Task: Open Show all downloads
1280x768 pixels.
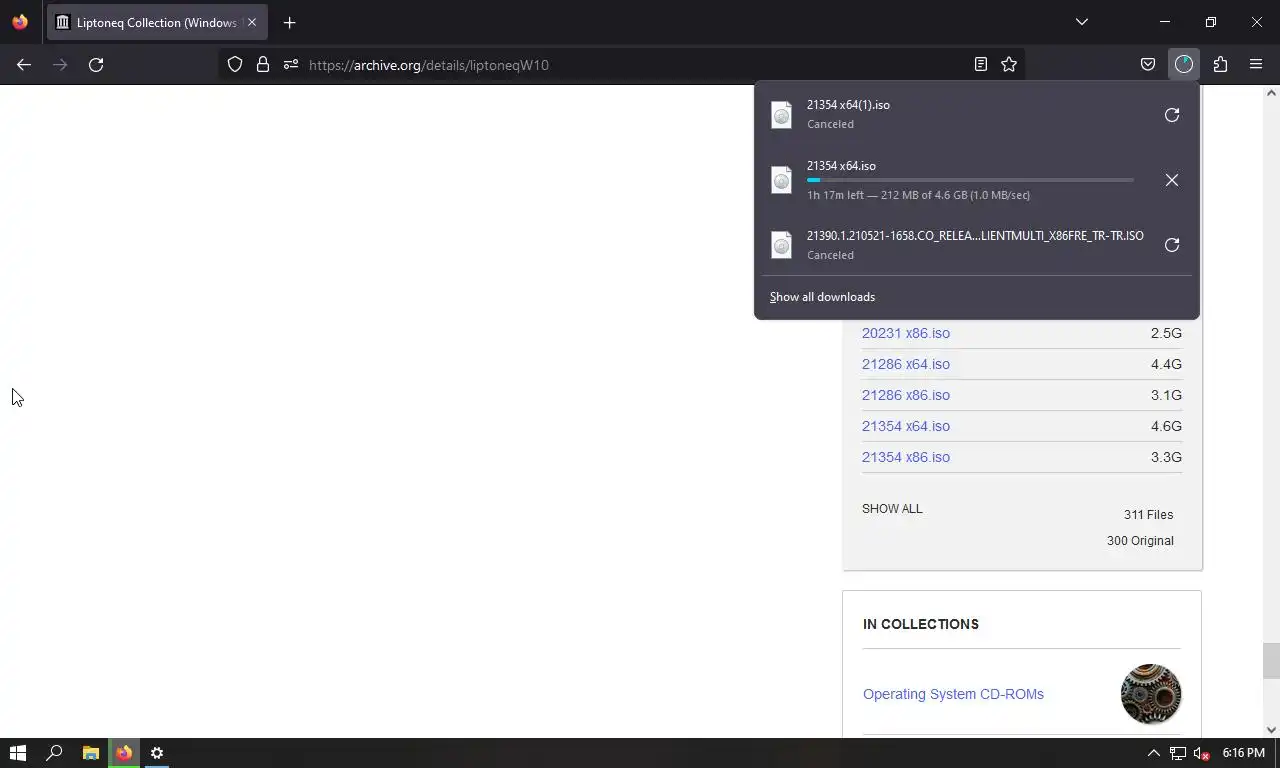Action: (x=822, y=297)
